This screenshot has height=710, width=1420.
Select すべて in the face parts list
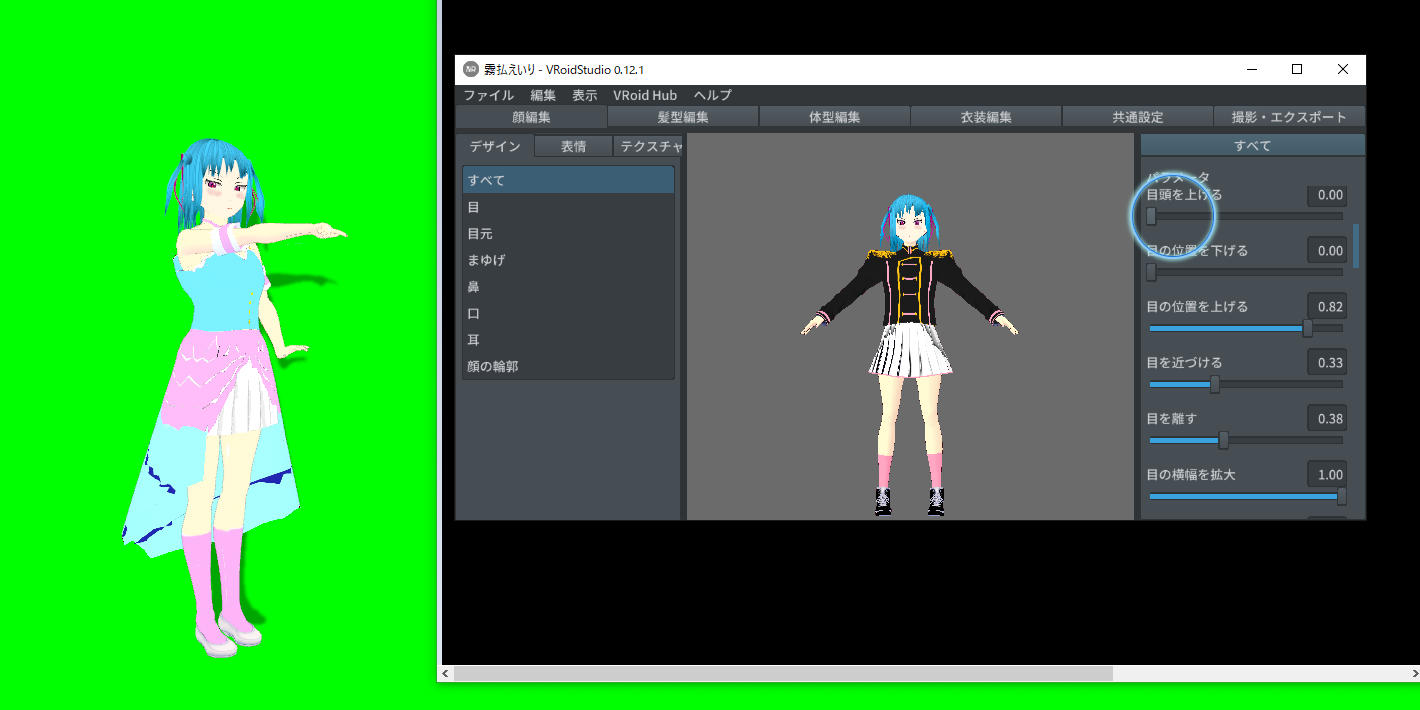pyautogui.click(x=568, y=180)
